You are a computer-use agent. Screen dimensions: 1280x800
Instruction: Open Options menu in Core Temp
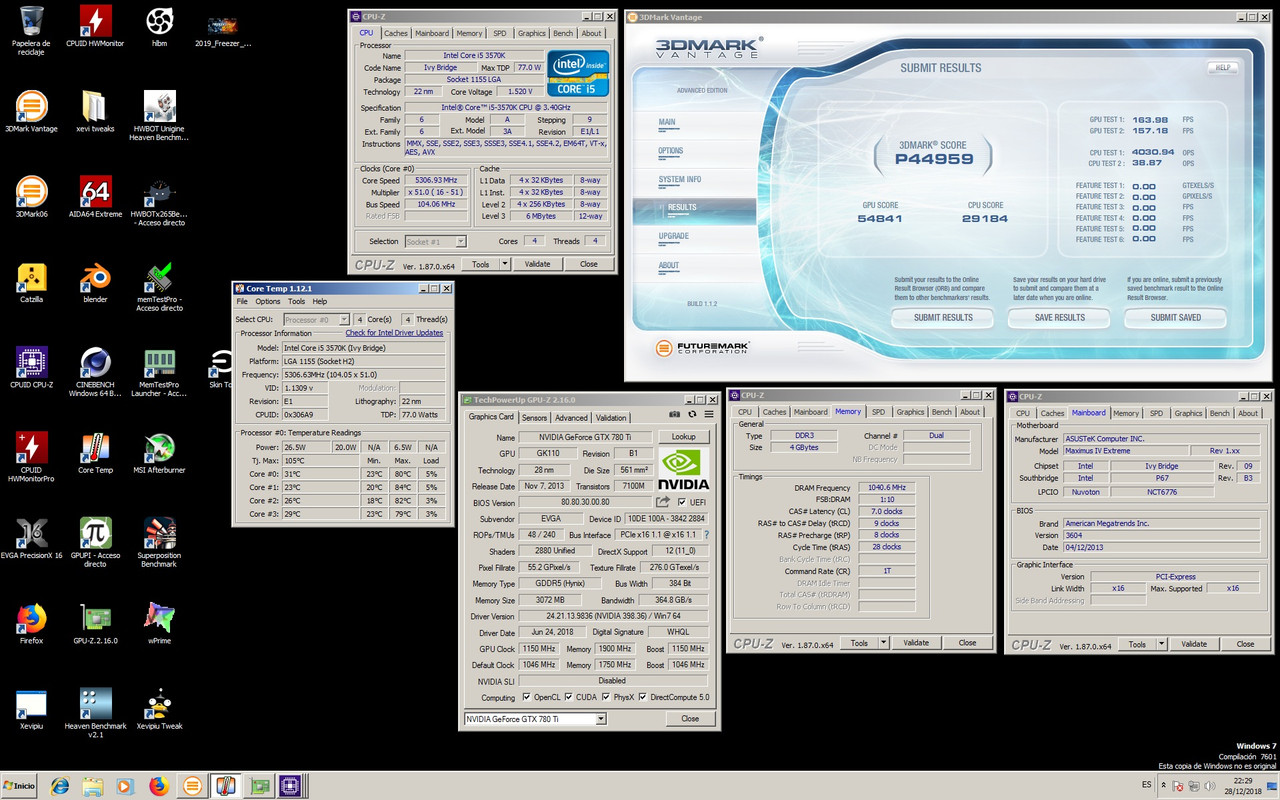click(x=268, y=301)
